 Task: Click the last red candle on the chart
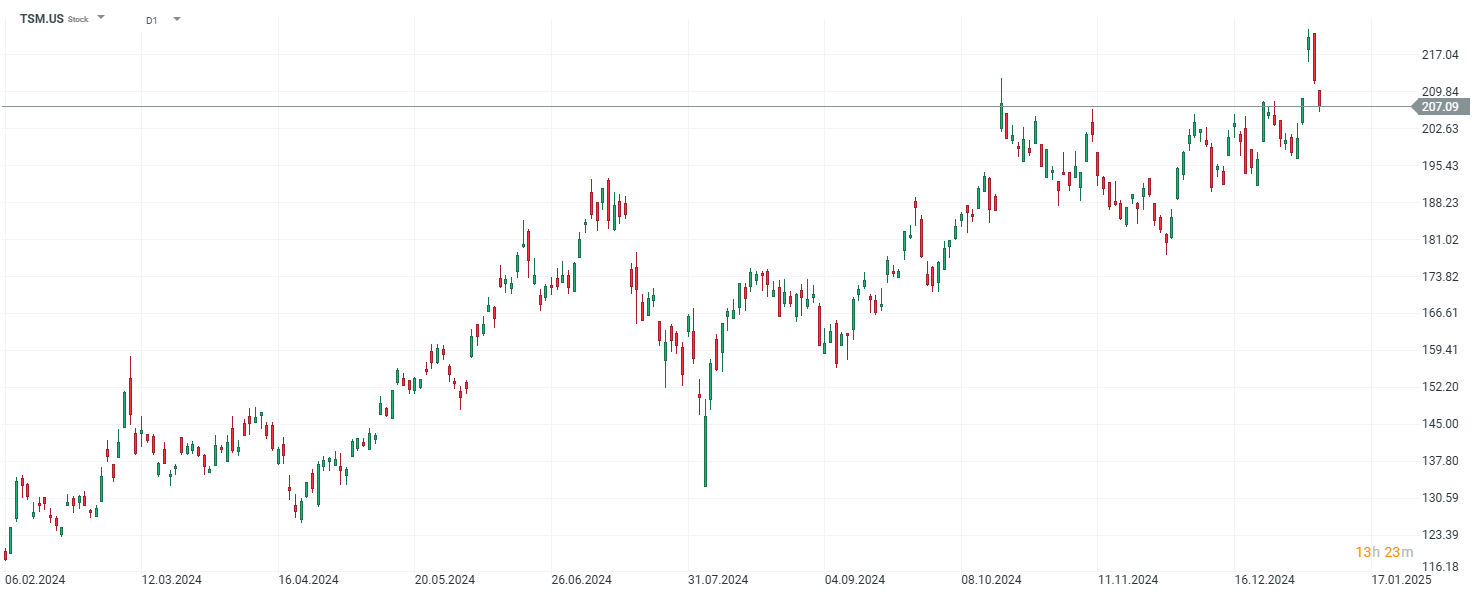click(1320, 98)
